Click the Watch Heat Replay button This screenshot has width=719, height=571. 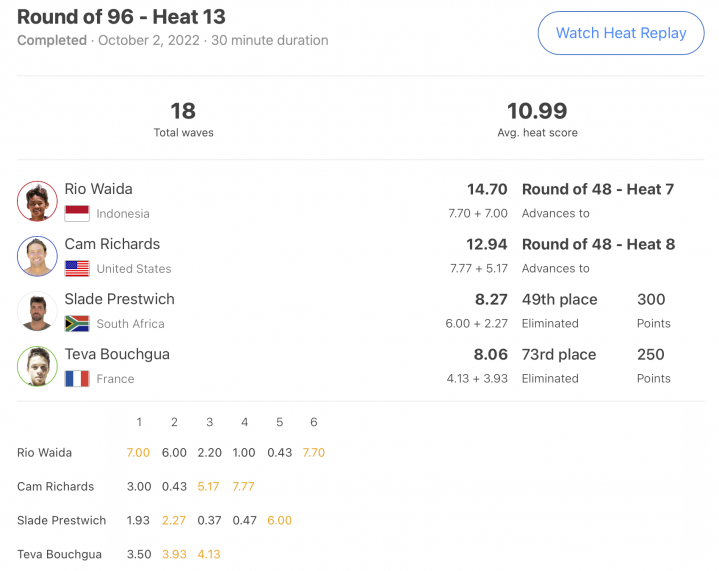pyautogui.click(x=621, y=33)
